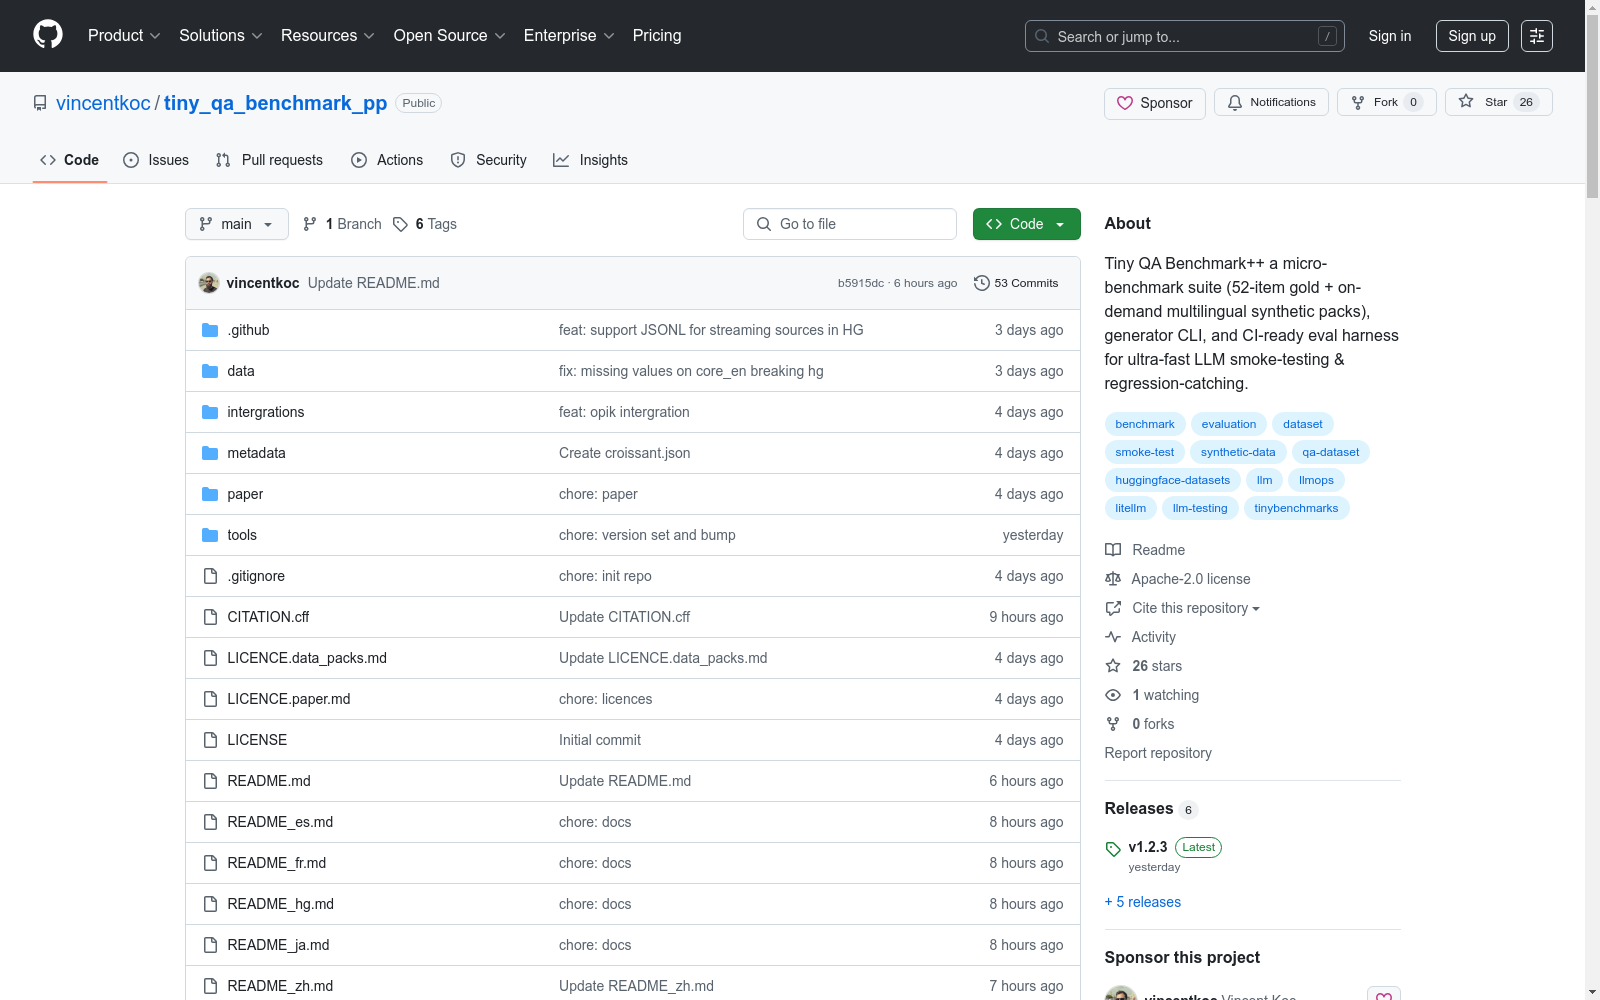Open the data folder
Viewport: 1600px width, 1000px height.
pyautogui.click(x=241, y=371)
